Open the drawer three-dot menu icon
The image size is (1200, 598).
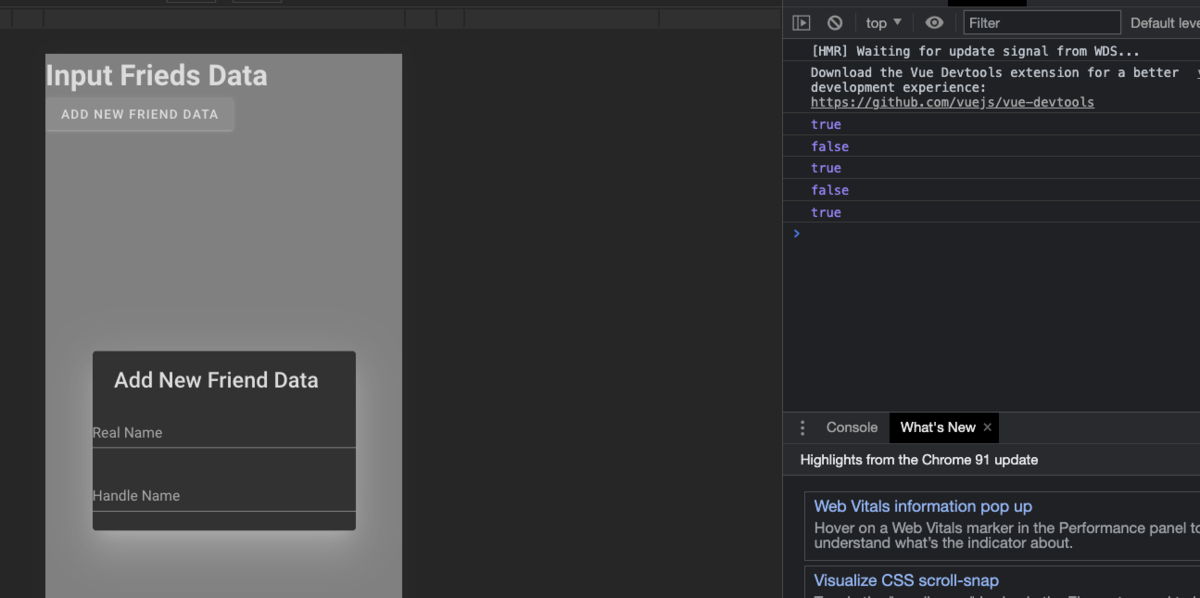pos(802,428)
